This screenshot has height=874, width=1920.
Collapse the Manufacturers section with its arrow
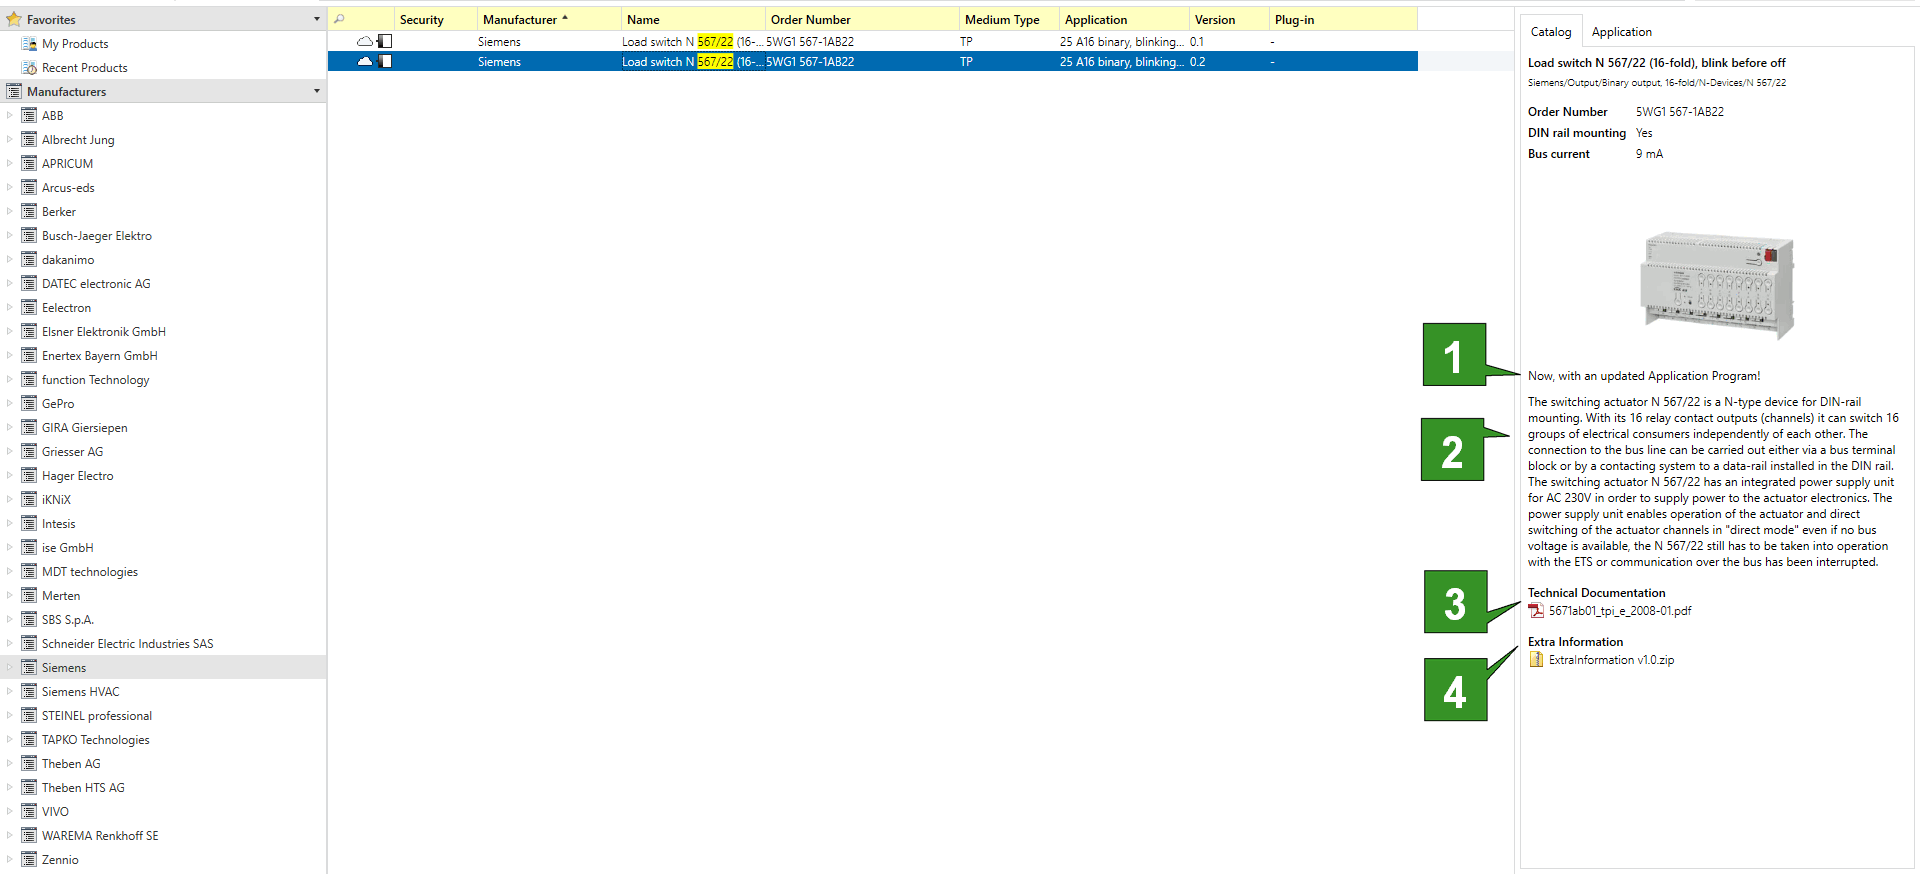pyautogui.click(x=317, y=91)
